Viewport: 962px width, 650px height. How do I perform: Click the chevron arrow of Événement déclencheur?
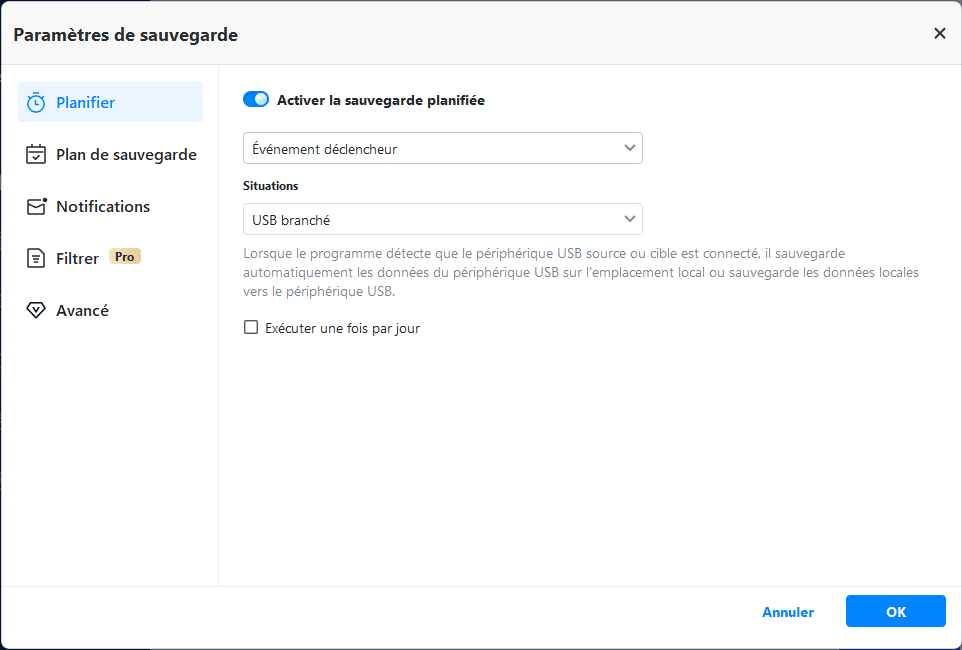(x=630, y=149)
